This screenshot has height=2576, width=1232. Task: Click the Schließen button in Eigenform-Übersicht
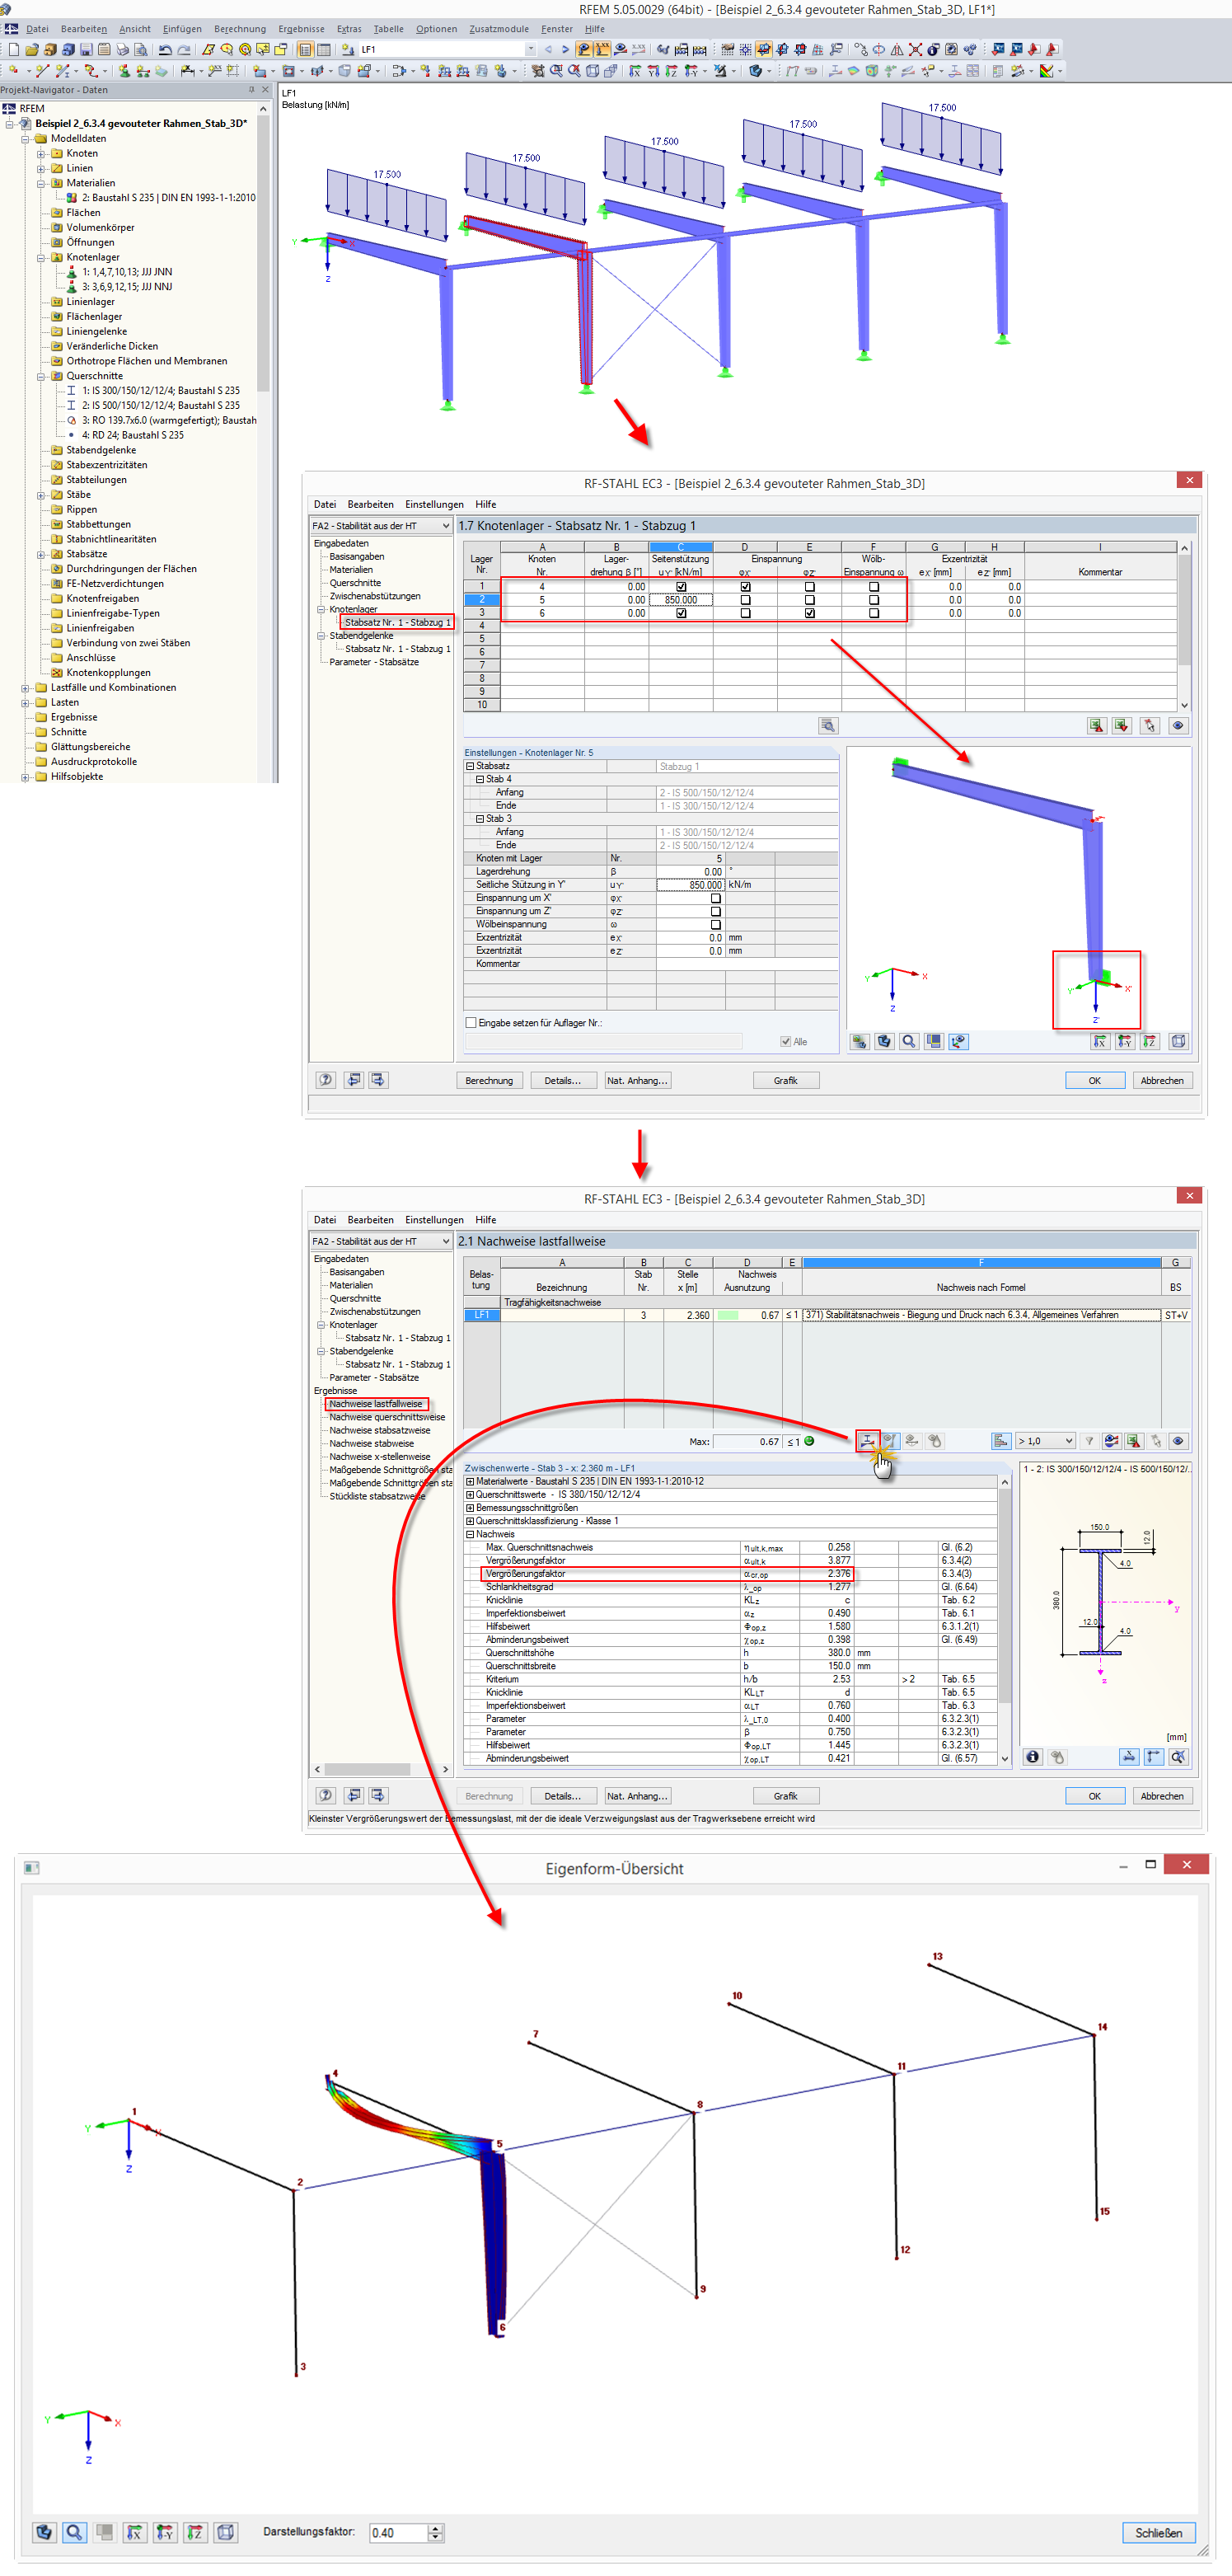click(x=1159, y=2533)
